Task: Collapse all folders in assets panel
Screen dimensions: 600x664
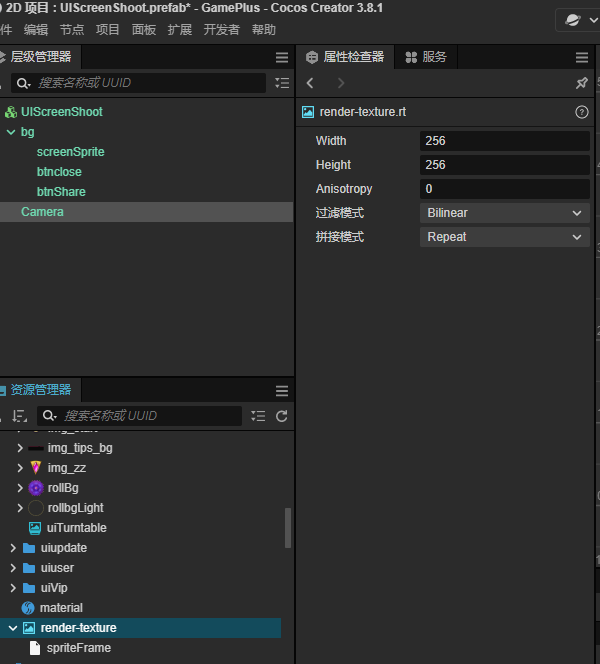Action: [x=258, y=416]
